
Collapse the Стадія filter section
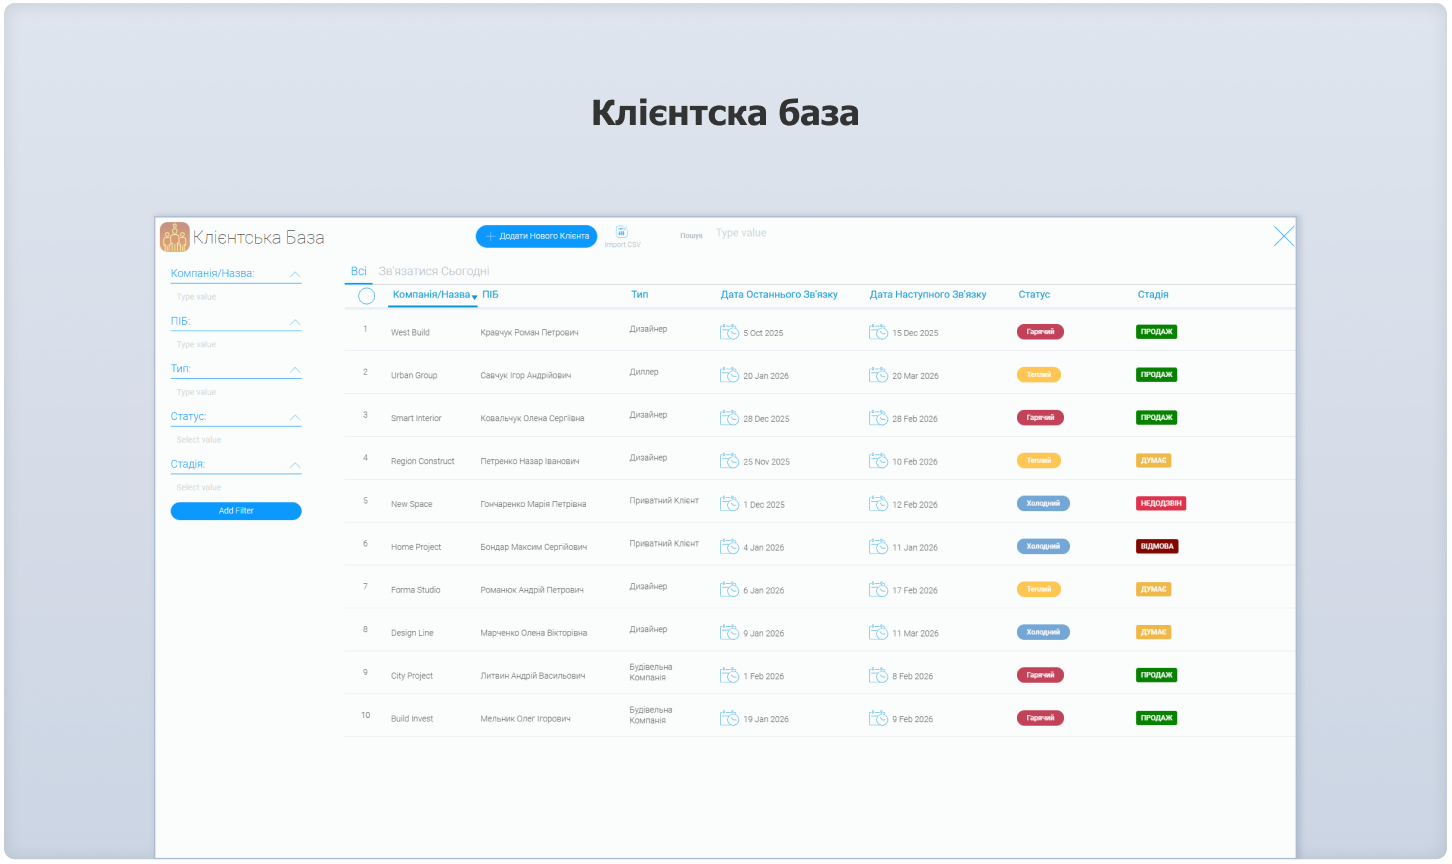(x=295, y=464)
